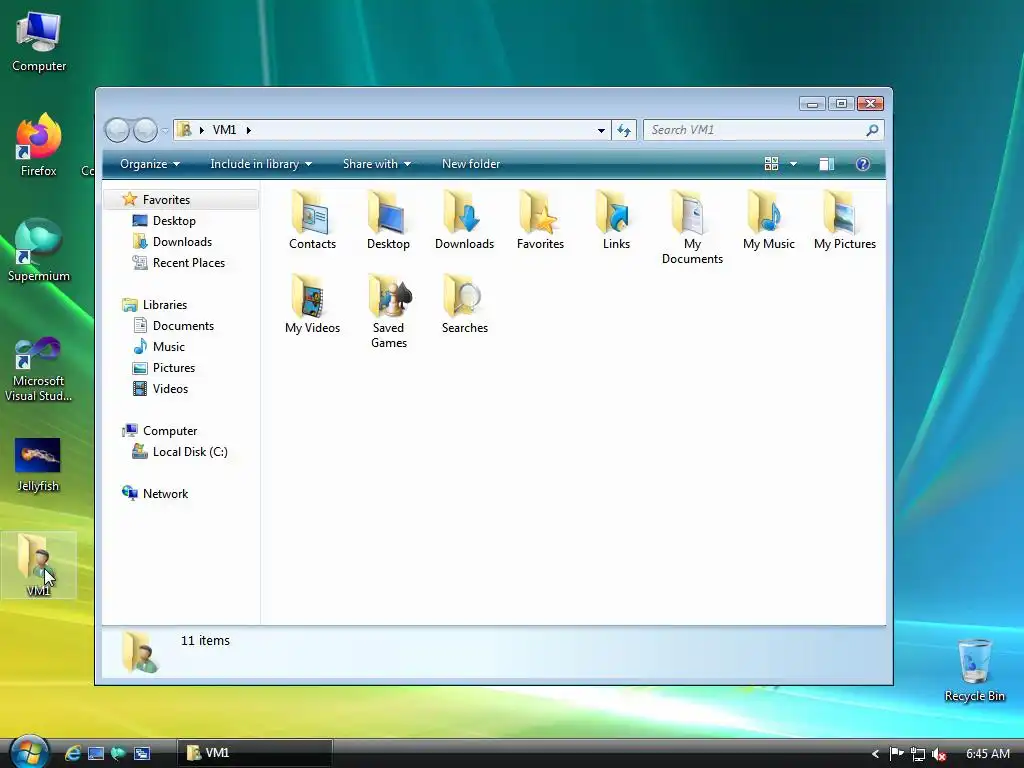The image size is (1024, 768).
Task: Open the My Documents folder
Action: pos(692,228)
